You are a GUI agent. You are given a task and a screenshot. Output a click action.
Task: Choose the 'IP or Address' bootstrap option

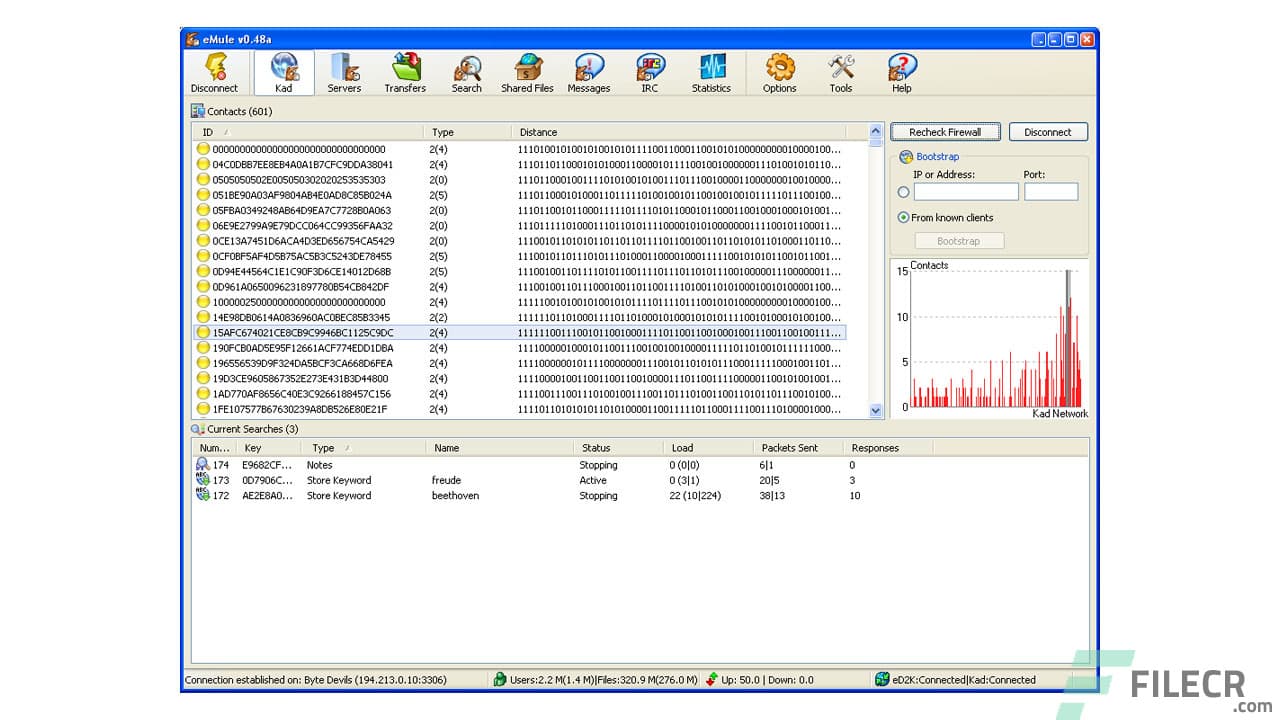click(x=903, y=192)
